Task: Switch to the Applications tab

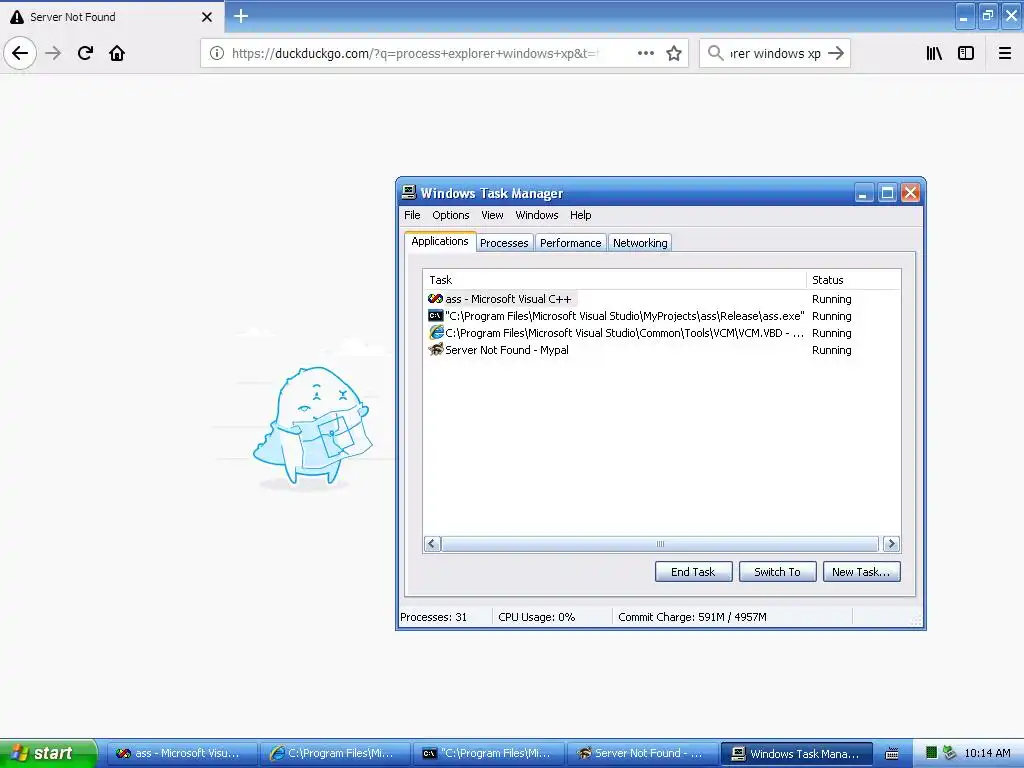Action: (x=440, y=241)
